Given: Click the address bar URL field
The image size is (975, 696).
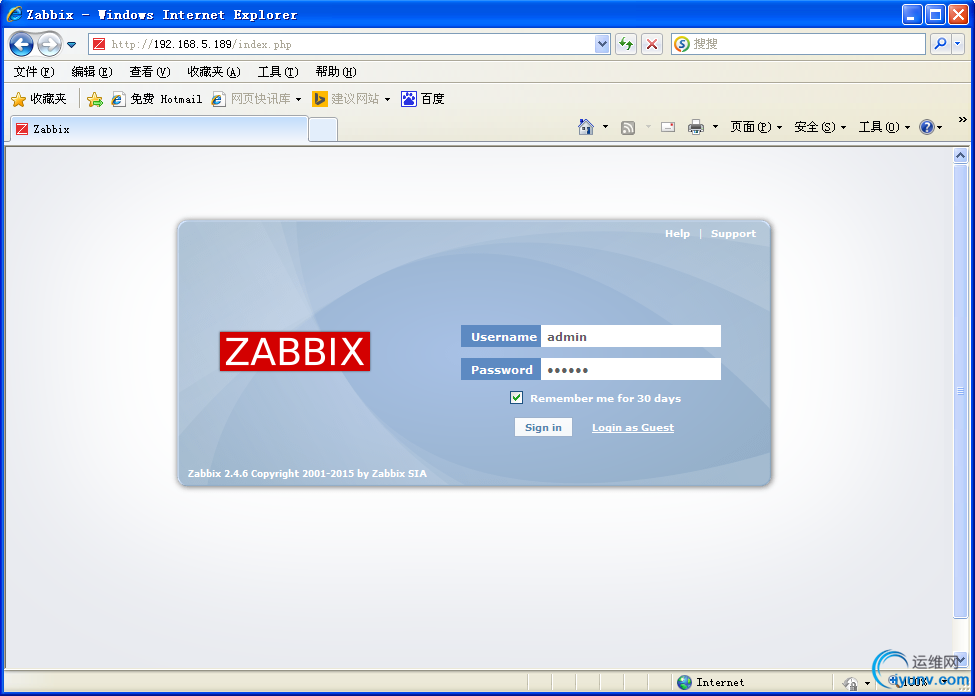Looking at the screenshot, I should [342, 44].
